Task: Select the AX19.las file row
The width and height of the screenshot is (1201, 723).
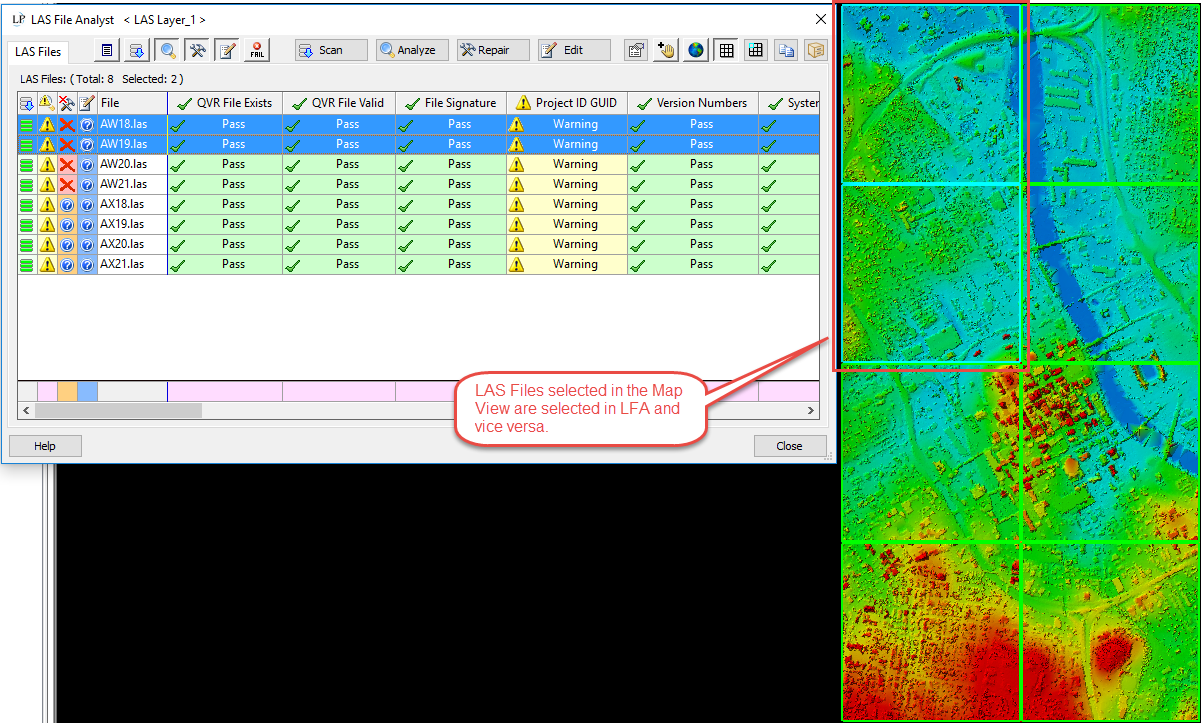Action: click(x=418, y=224)
